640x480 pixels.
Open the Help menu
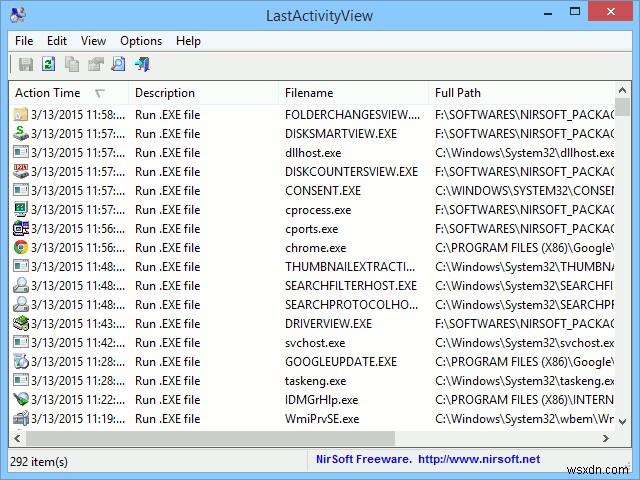point(188,41)
